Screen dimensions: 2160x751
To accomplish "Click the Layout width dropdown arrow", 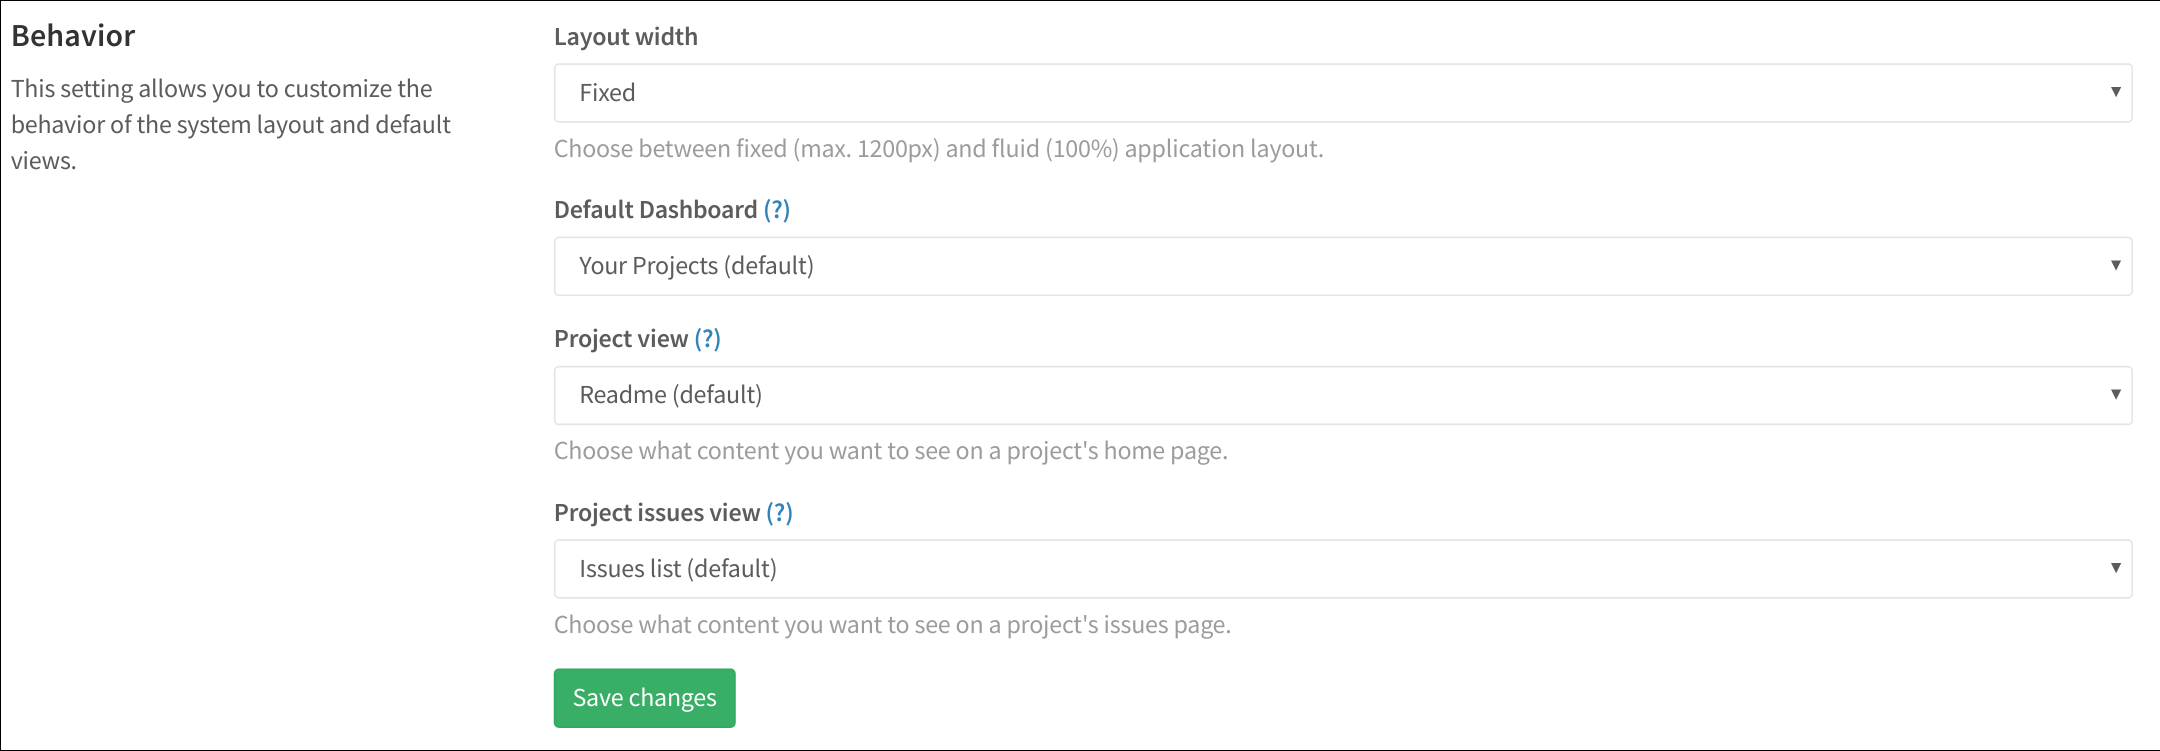I will [x=2115, y=92].
